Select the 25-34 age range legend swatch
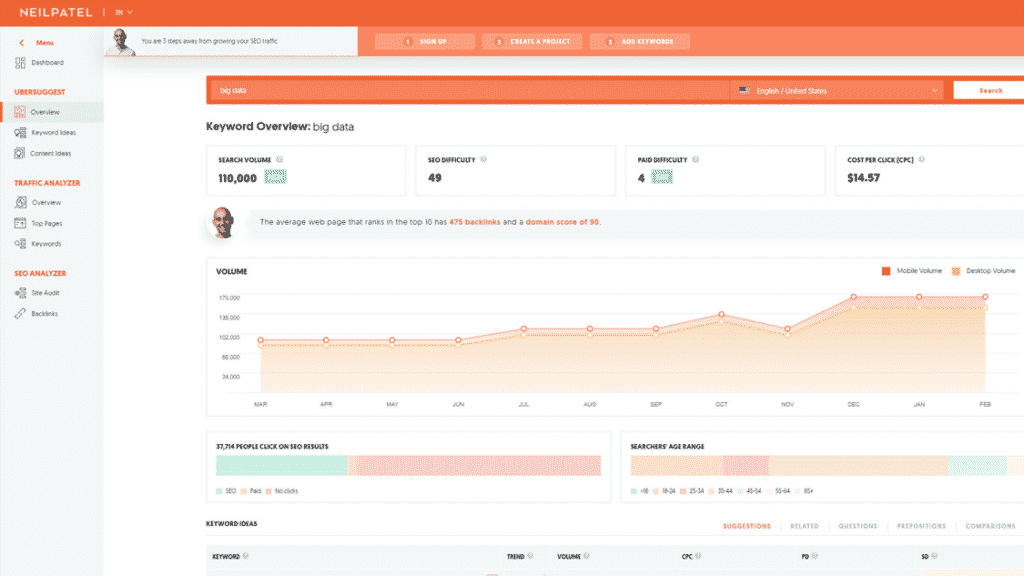This screenshot has width=1024, height=576. click(x=681, y=492)
